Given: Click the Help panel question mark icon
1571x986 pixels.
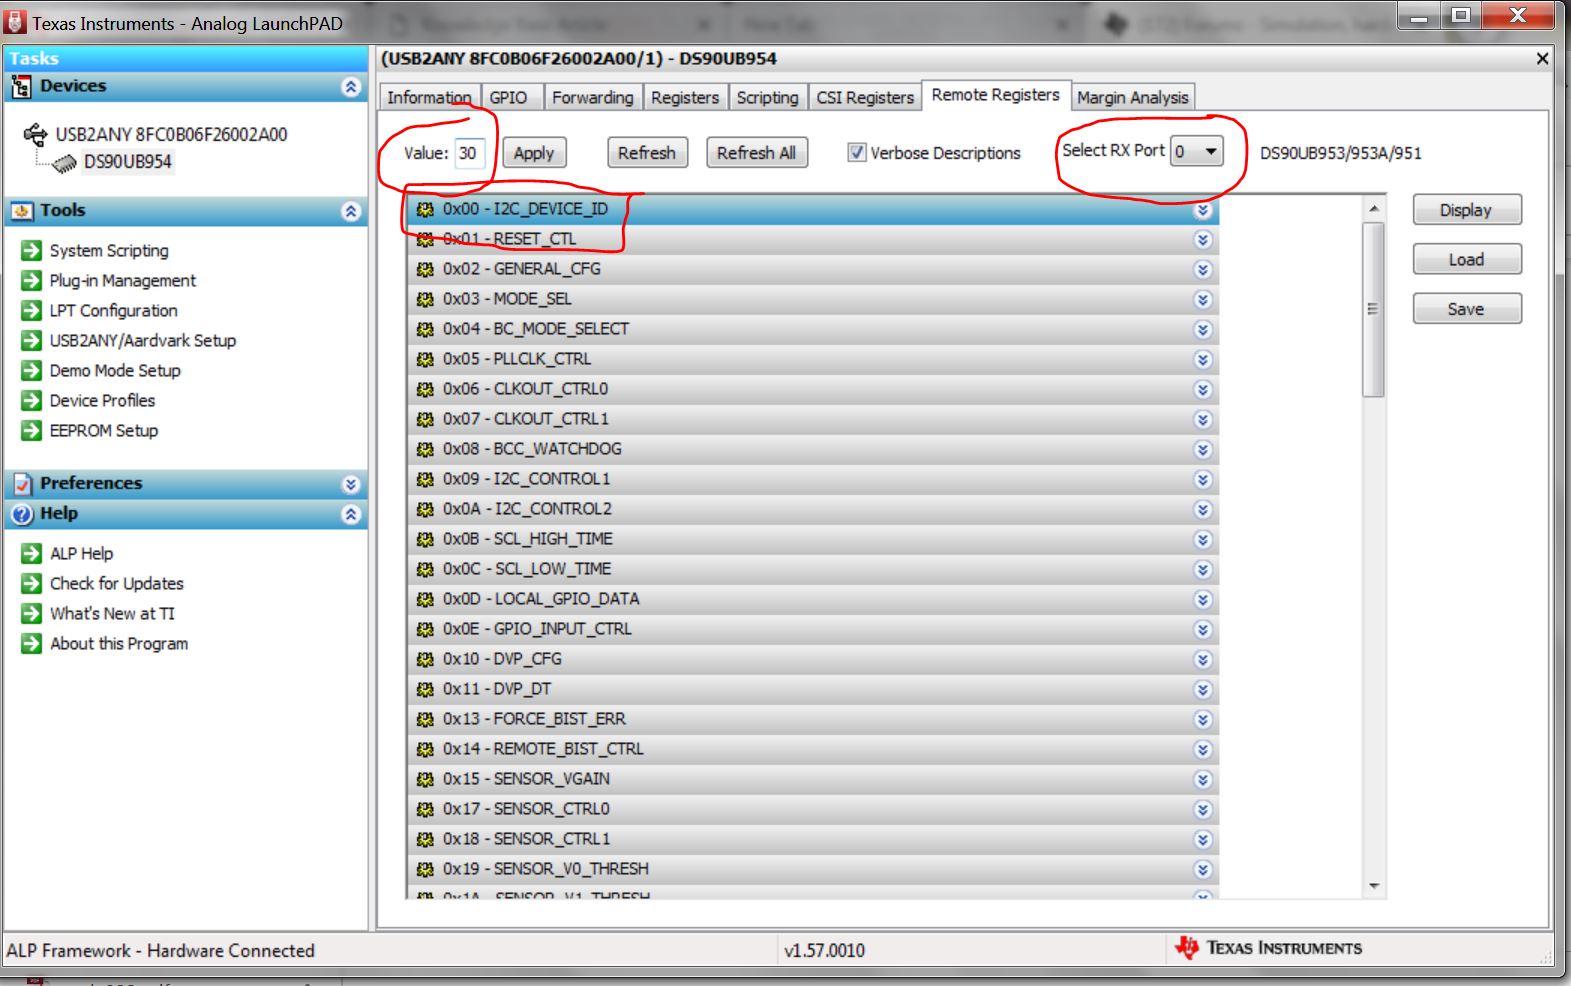Looking at the screenshot, I should [x=21, y=514].
